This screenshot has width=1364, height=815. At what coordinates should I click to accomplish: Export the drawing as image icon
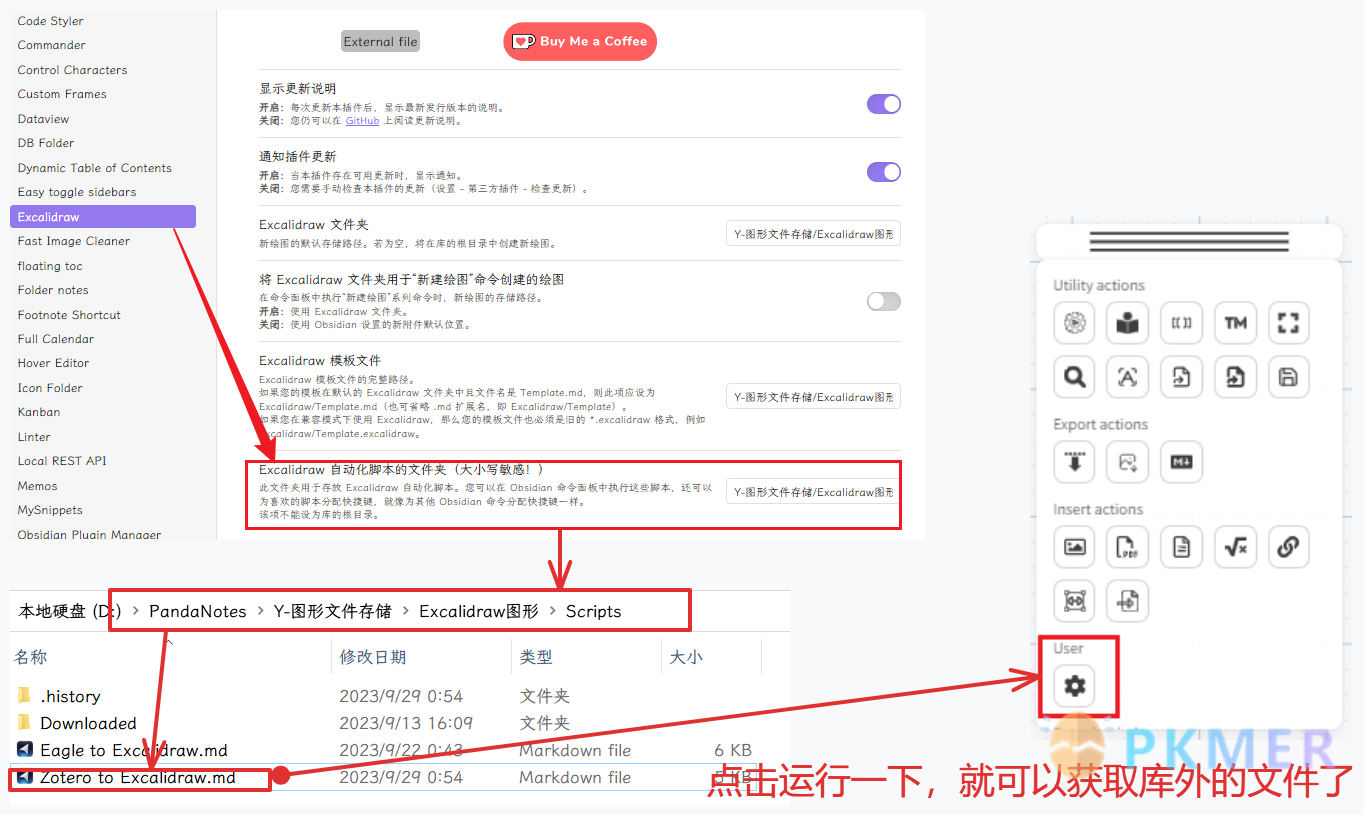[1128, 462]
